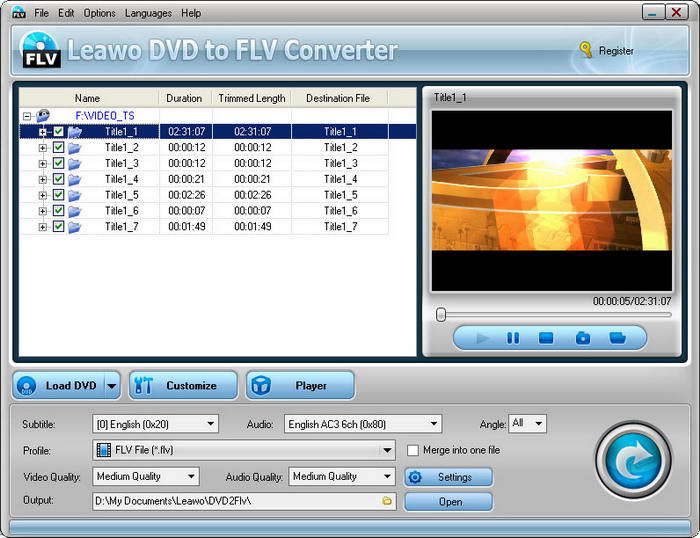Click the Duration column header

pyautogui.click(x=184, y=98)
